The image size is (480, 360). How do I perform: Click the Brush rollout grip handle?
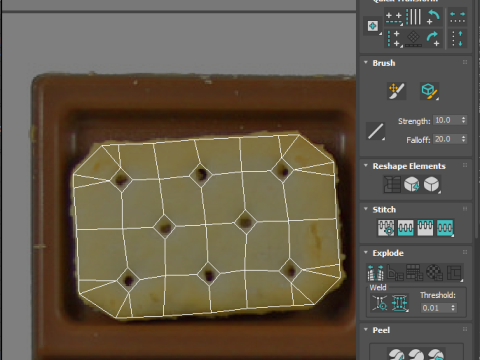(465, 62)
